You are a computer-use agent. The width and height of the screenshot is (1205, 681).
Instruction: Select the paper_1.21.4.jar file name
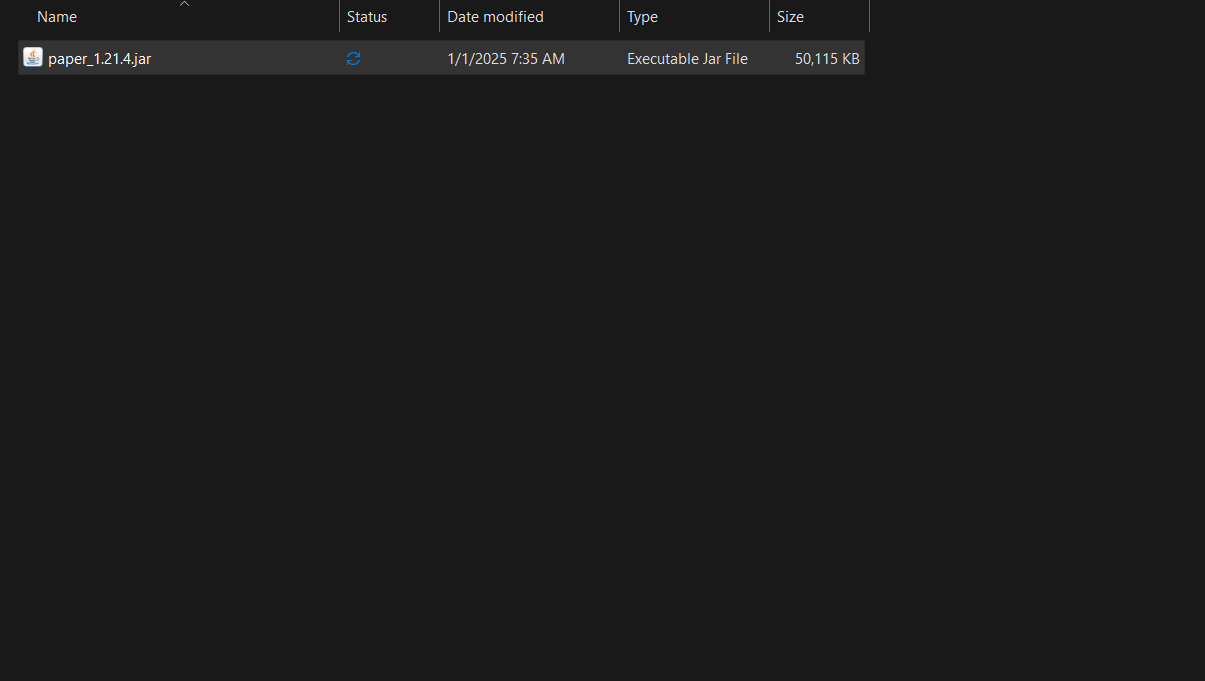coord(100,59)
